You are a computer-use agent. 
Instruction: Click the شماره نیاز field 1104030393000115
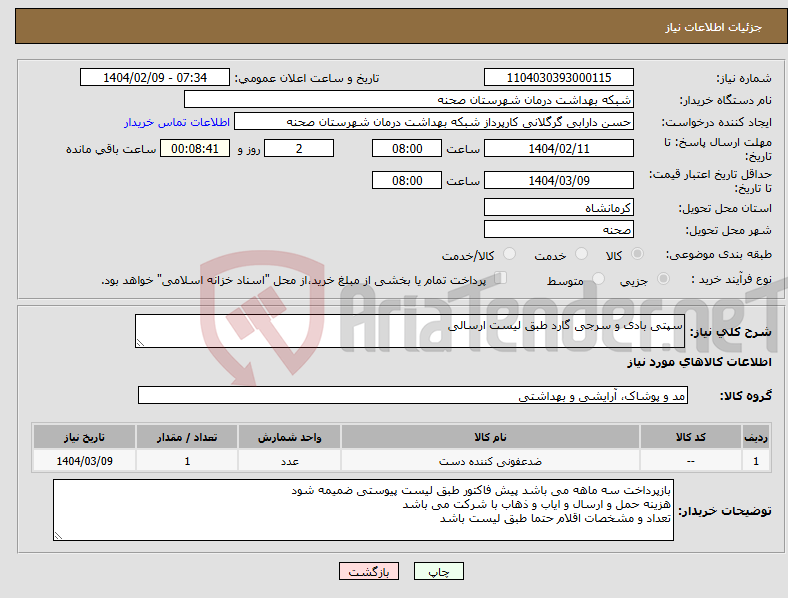558,78
